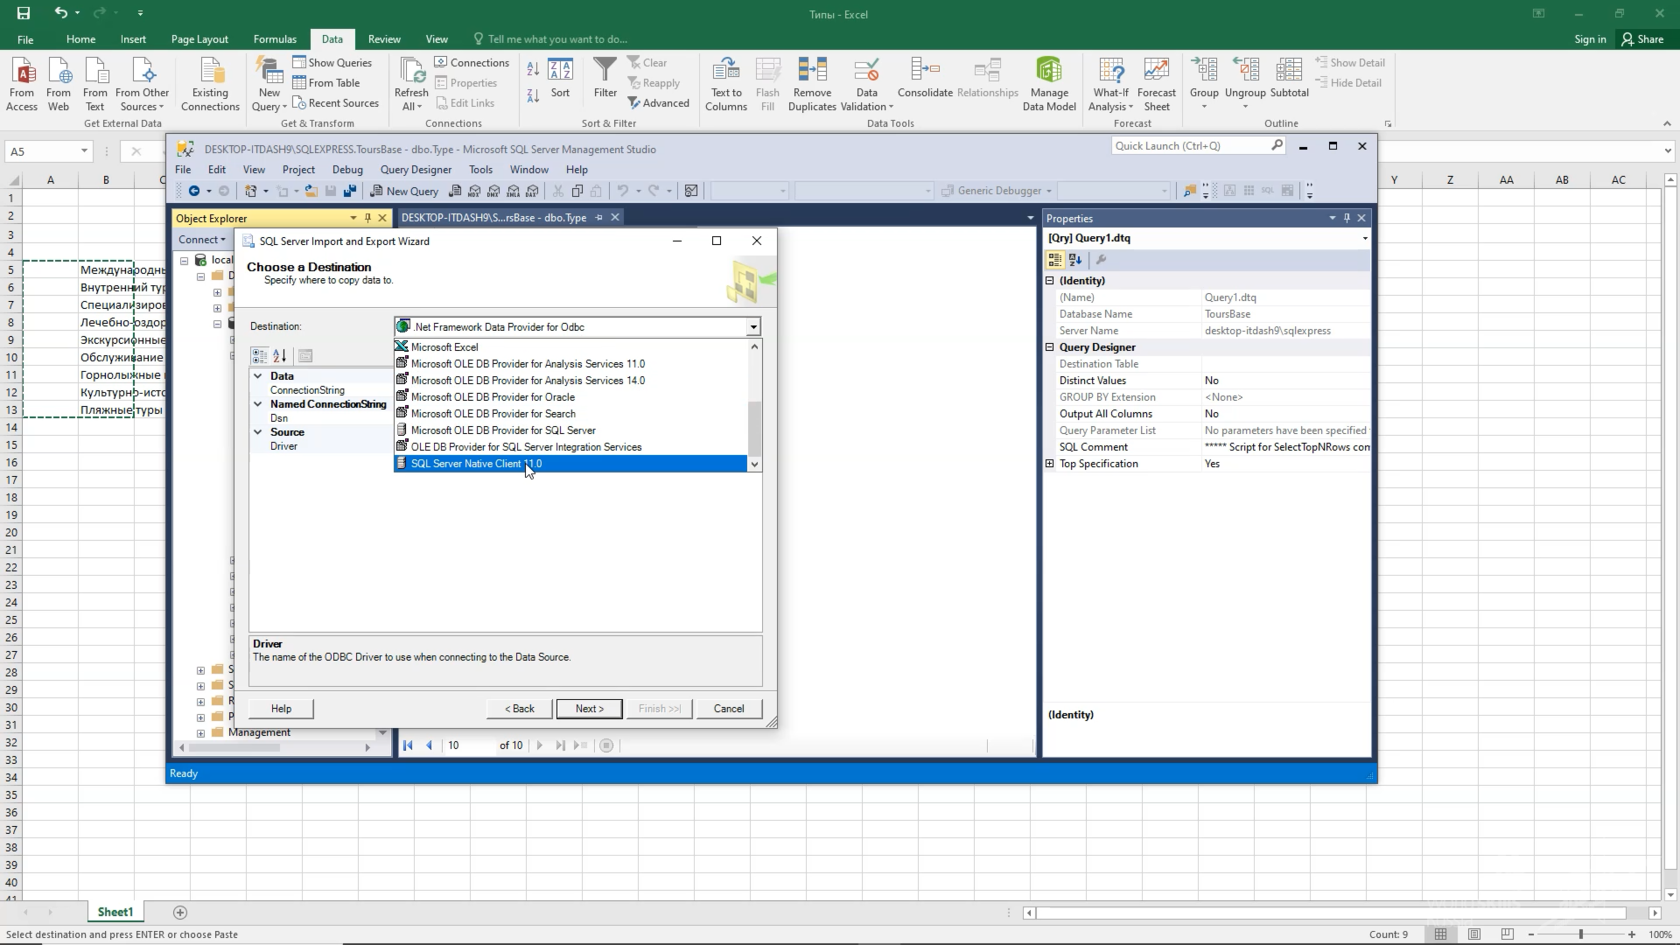Expand Top Specification property
The height and width of the screenshot is (945, 1680).
1050,464
